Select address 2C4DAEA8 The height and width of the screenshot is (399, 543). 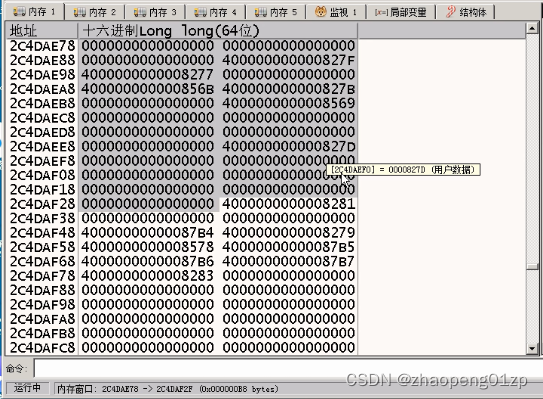[x=42, y=89]
